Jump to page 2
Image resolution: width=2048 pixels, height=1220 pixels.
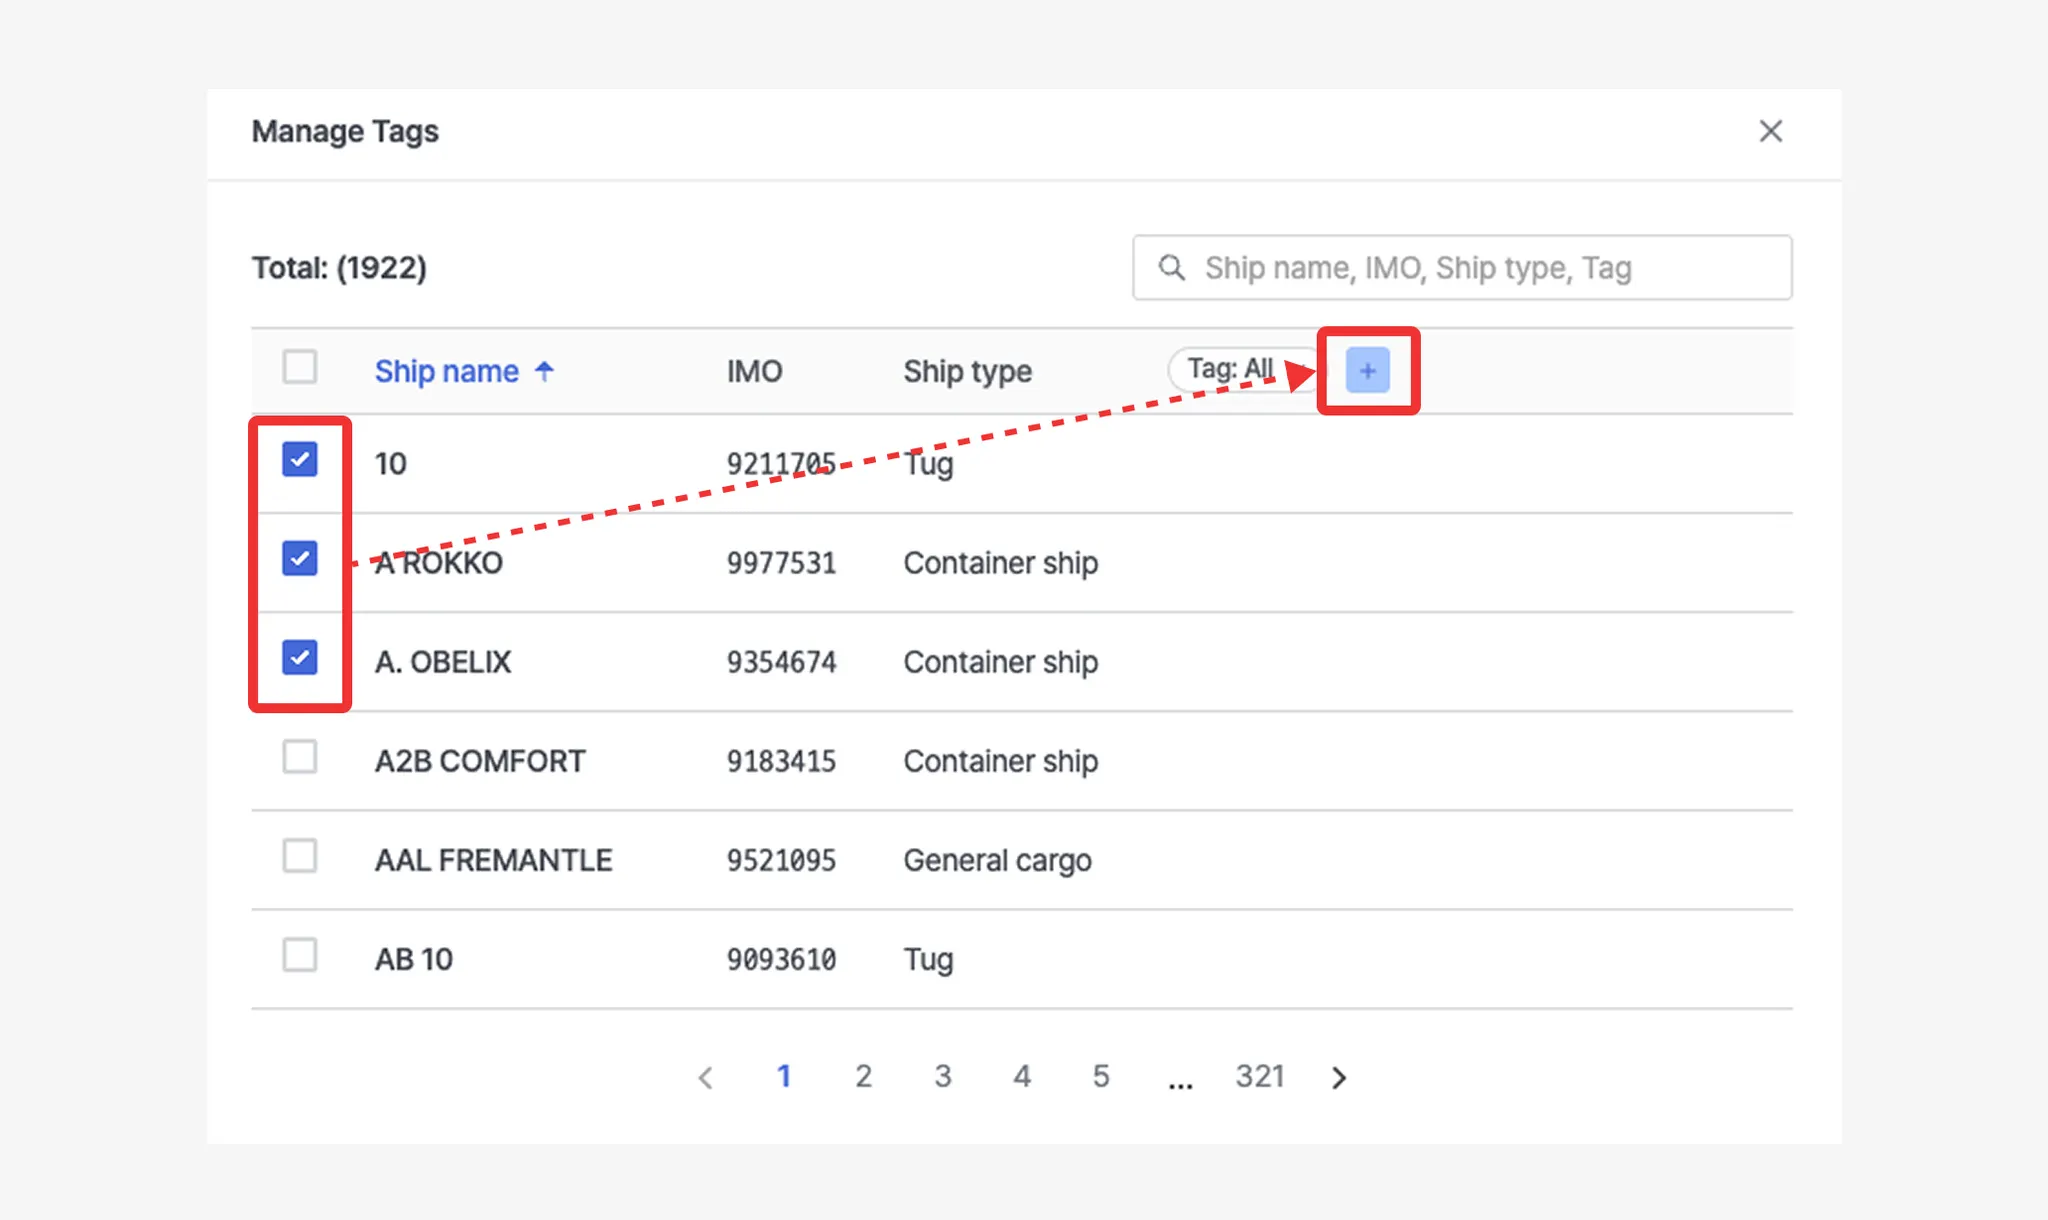pyautogui.click(x=863, y=1076)
